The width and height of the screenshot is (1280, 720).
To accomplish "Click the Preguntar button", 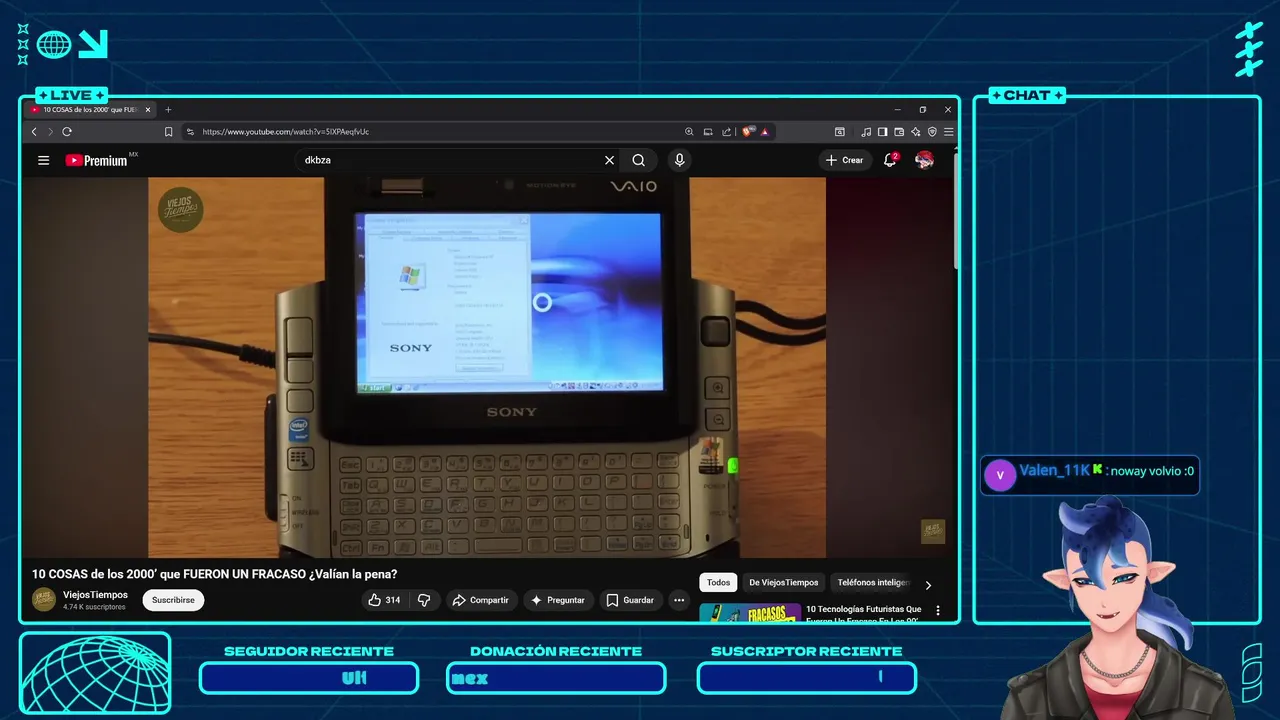I will point(558,600).
